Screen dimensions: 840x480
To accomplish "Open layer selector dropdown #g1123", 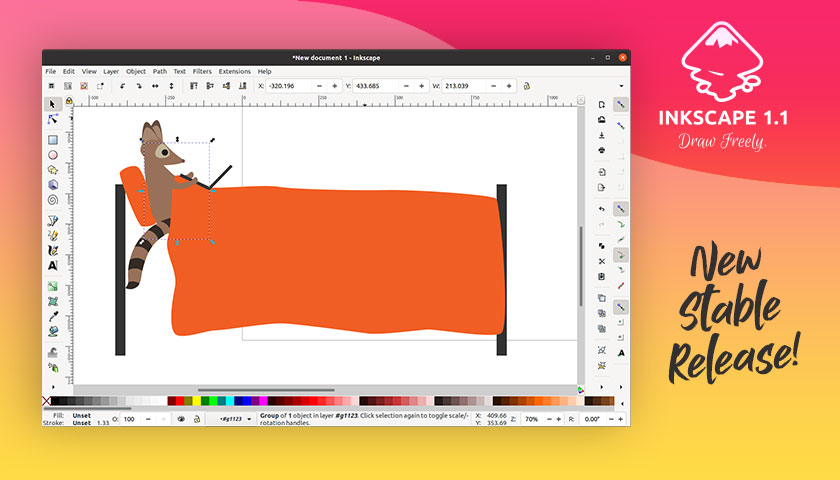I will coord(231,419).
